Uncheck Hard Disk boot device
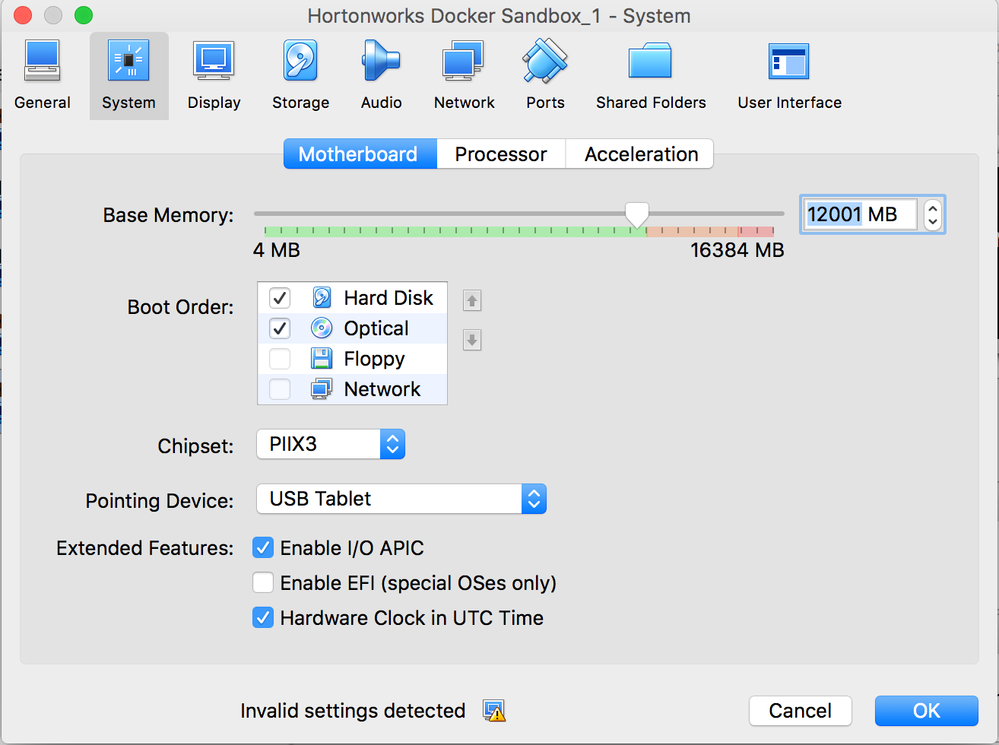 [280, 298]
